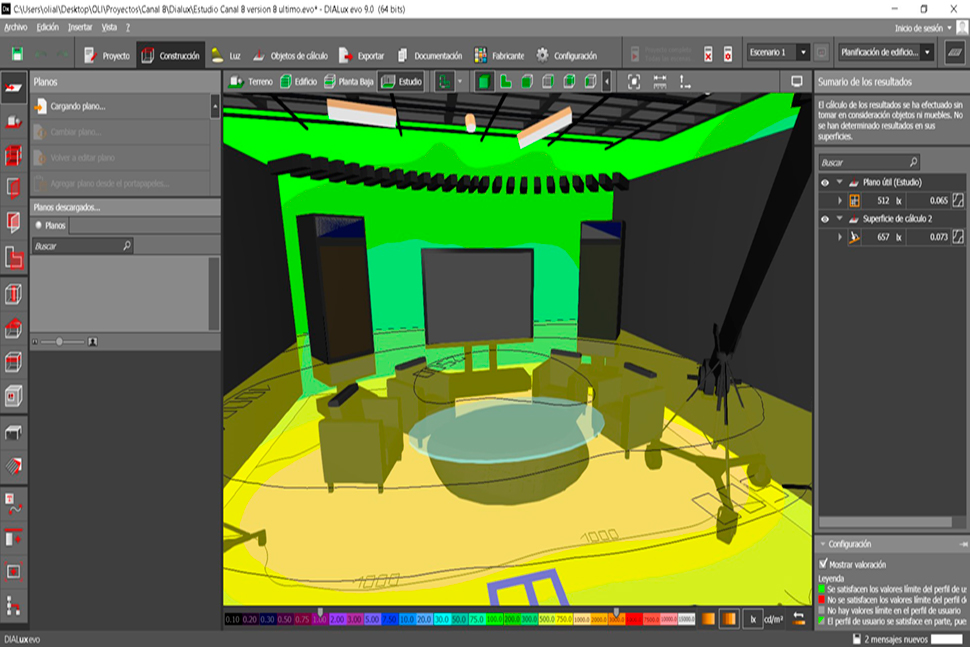Click the Fabricante toolbar icon

point(496,55)
